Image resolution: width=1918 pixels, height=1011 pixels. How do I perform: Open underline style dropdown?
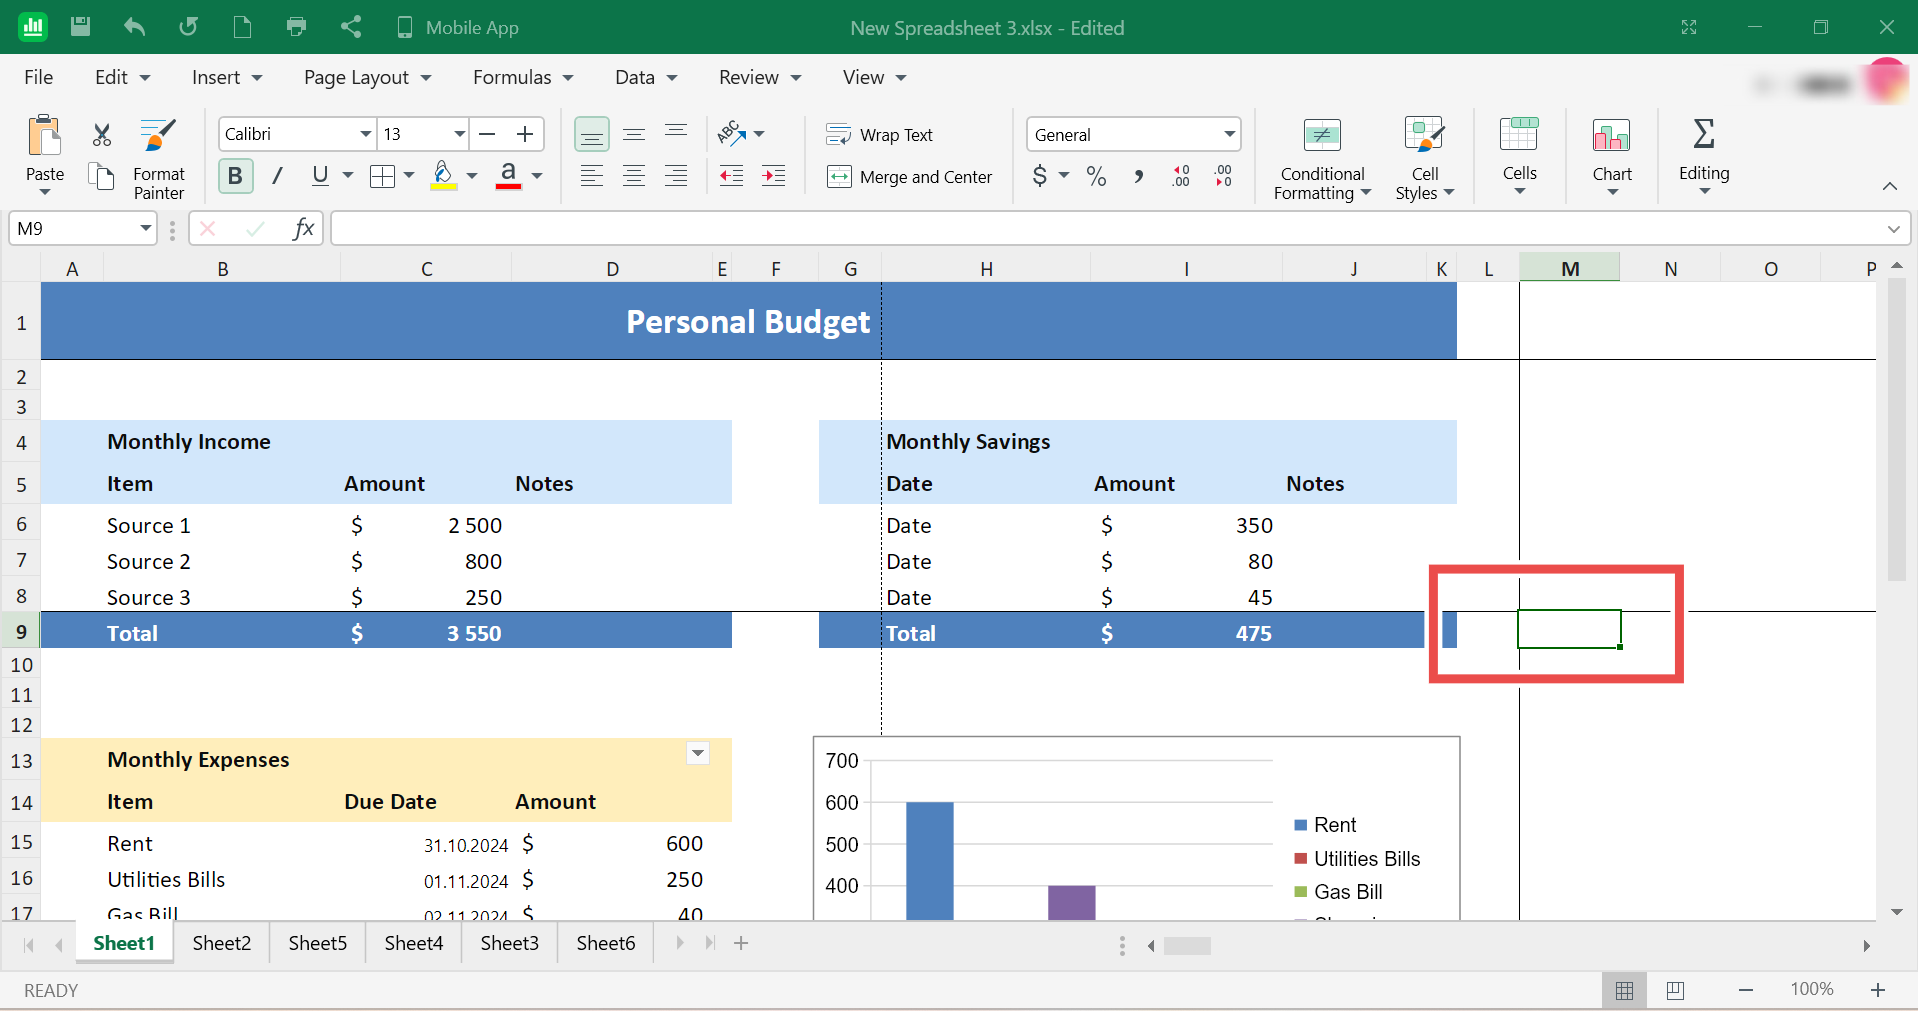348,176
